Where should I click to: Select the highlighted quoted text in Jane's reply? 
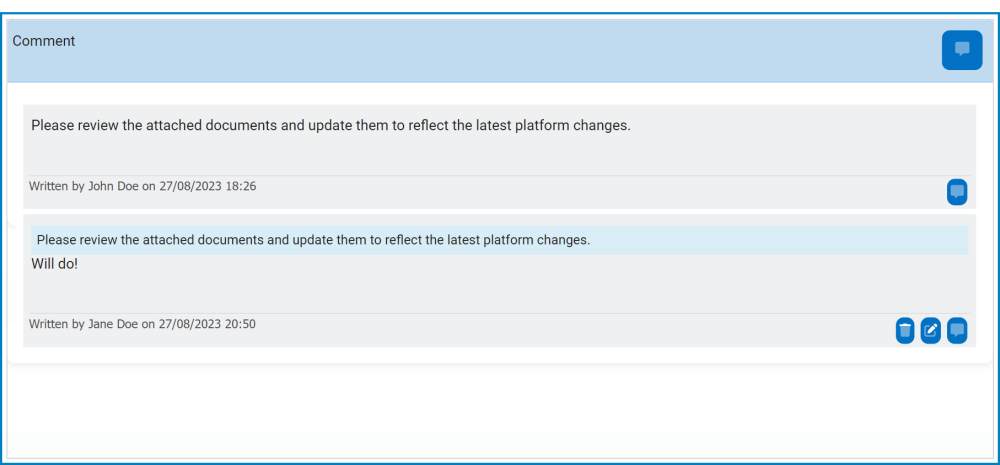coord(313,240)
